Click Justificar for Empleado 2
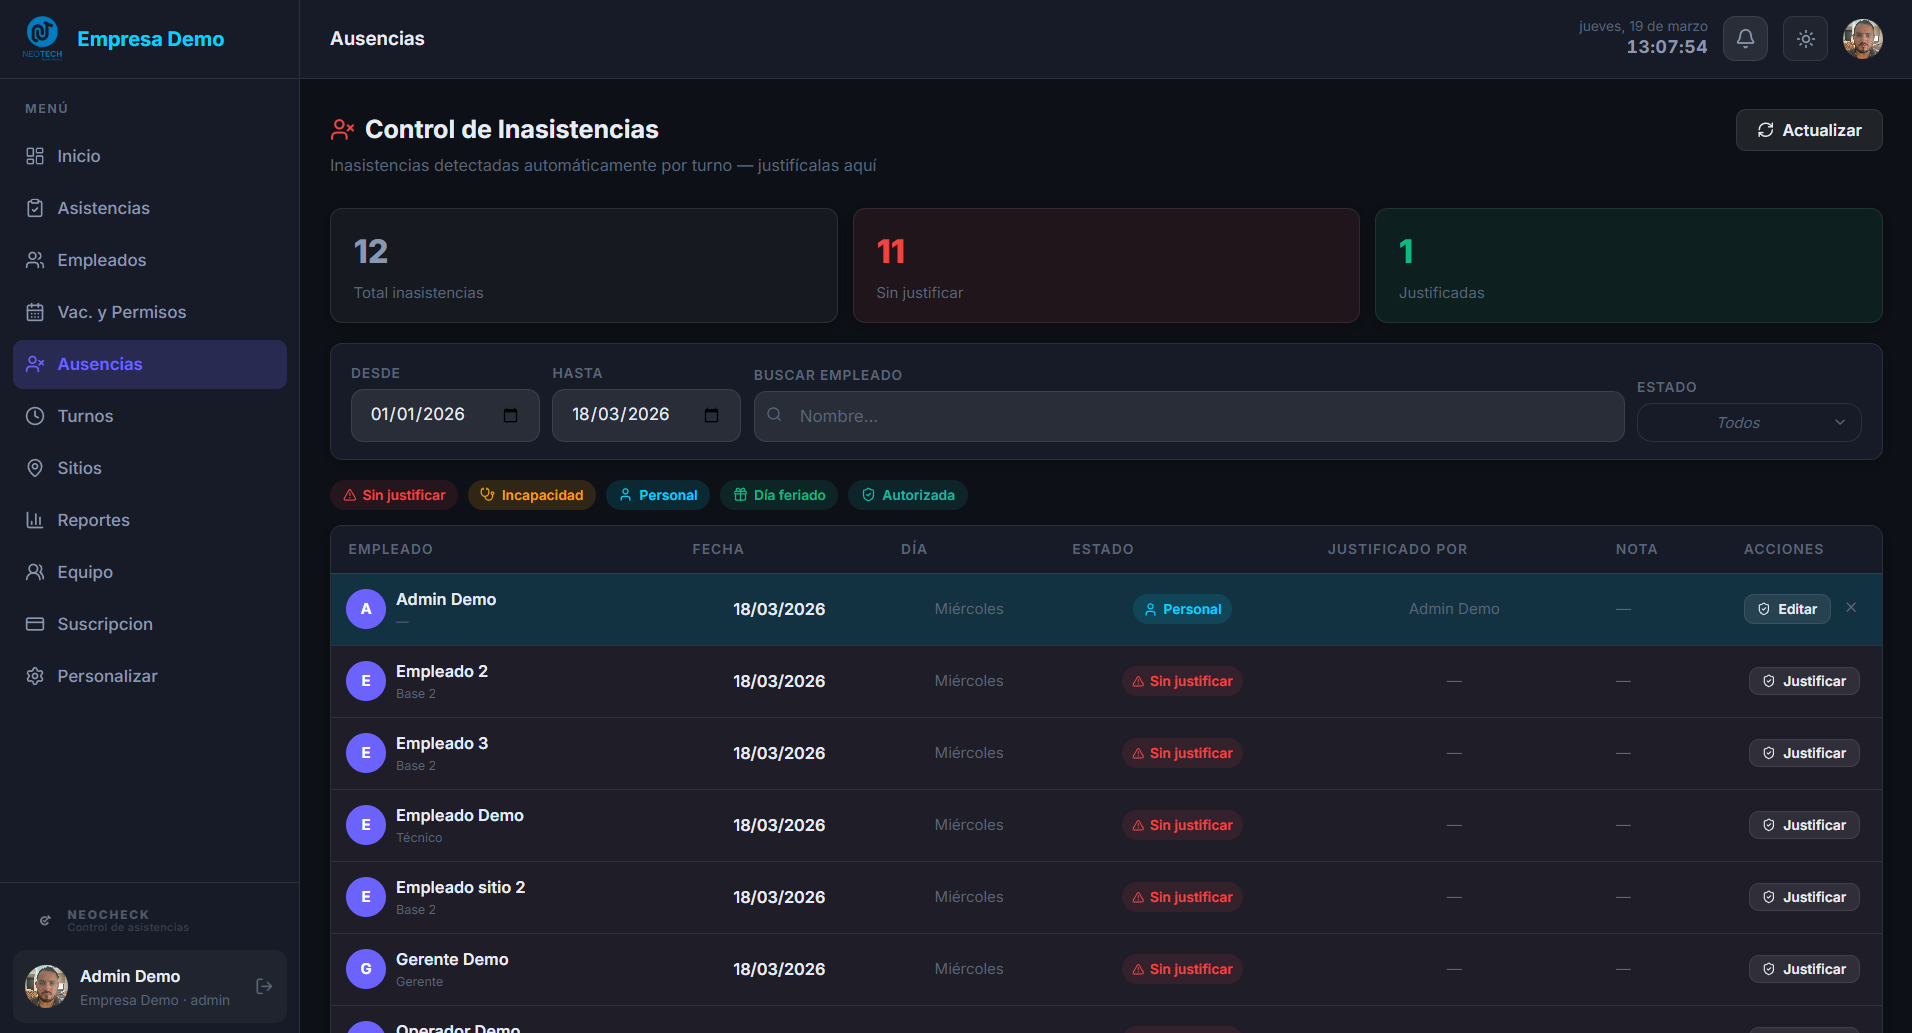Image resolution: width=1912 pixels, height=1033 pixels. tap(1804, 681)
